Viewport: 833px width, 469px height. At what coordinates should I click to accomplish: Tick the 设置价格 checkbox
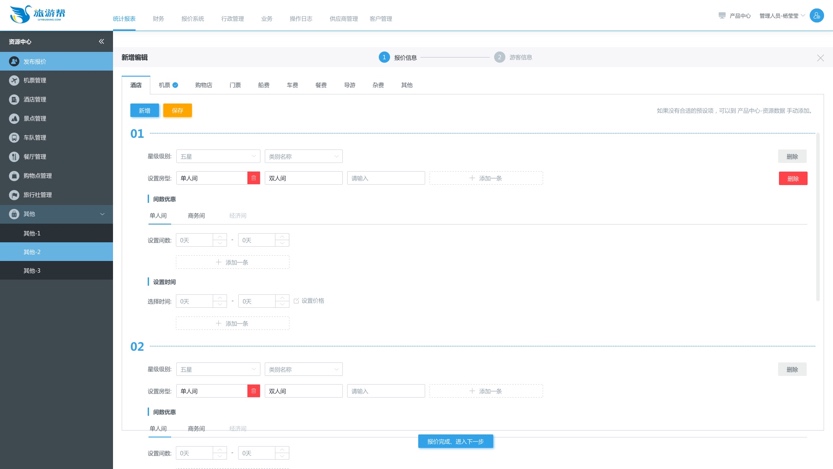click(296, 301)
